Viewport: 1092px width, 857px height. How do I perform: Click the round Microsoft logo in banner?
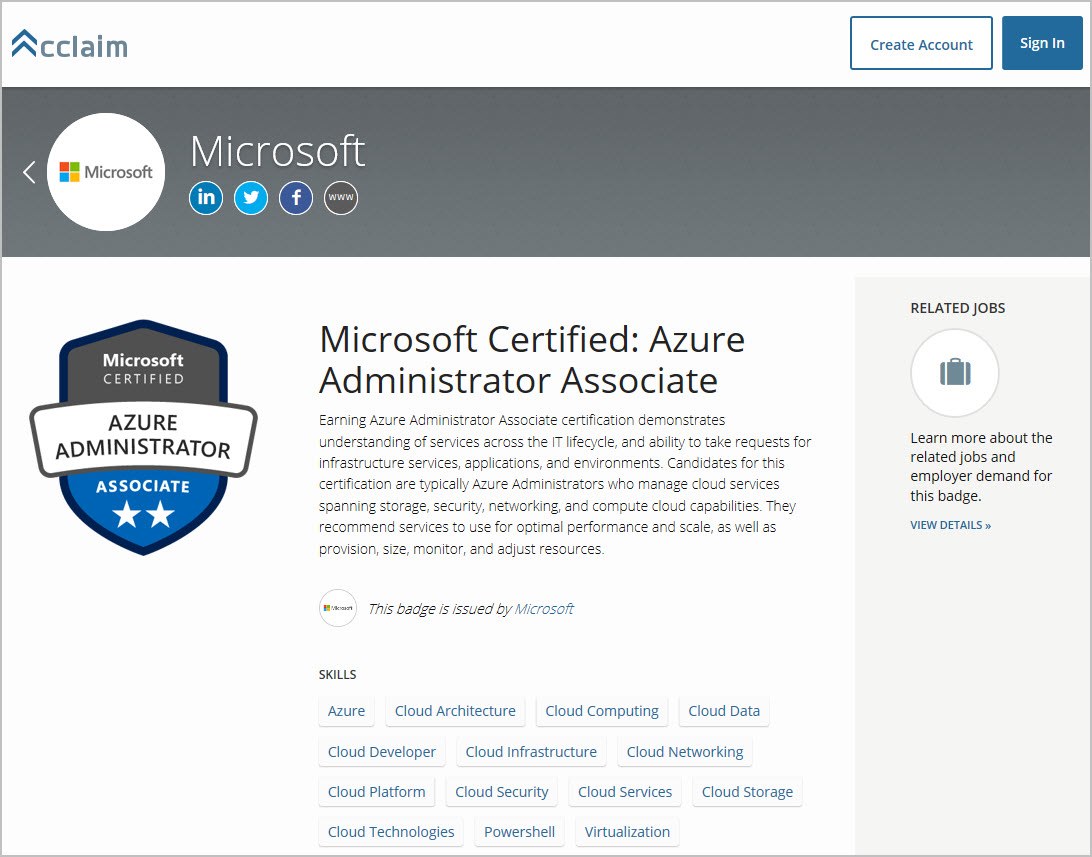coord(106,172)
